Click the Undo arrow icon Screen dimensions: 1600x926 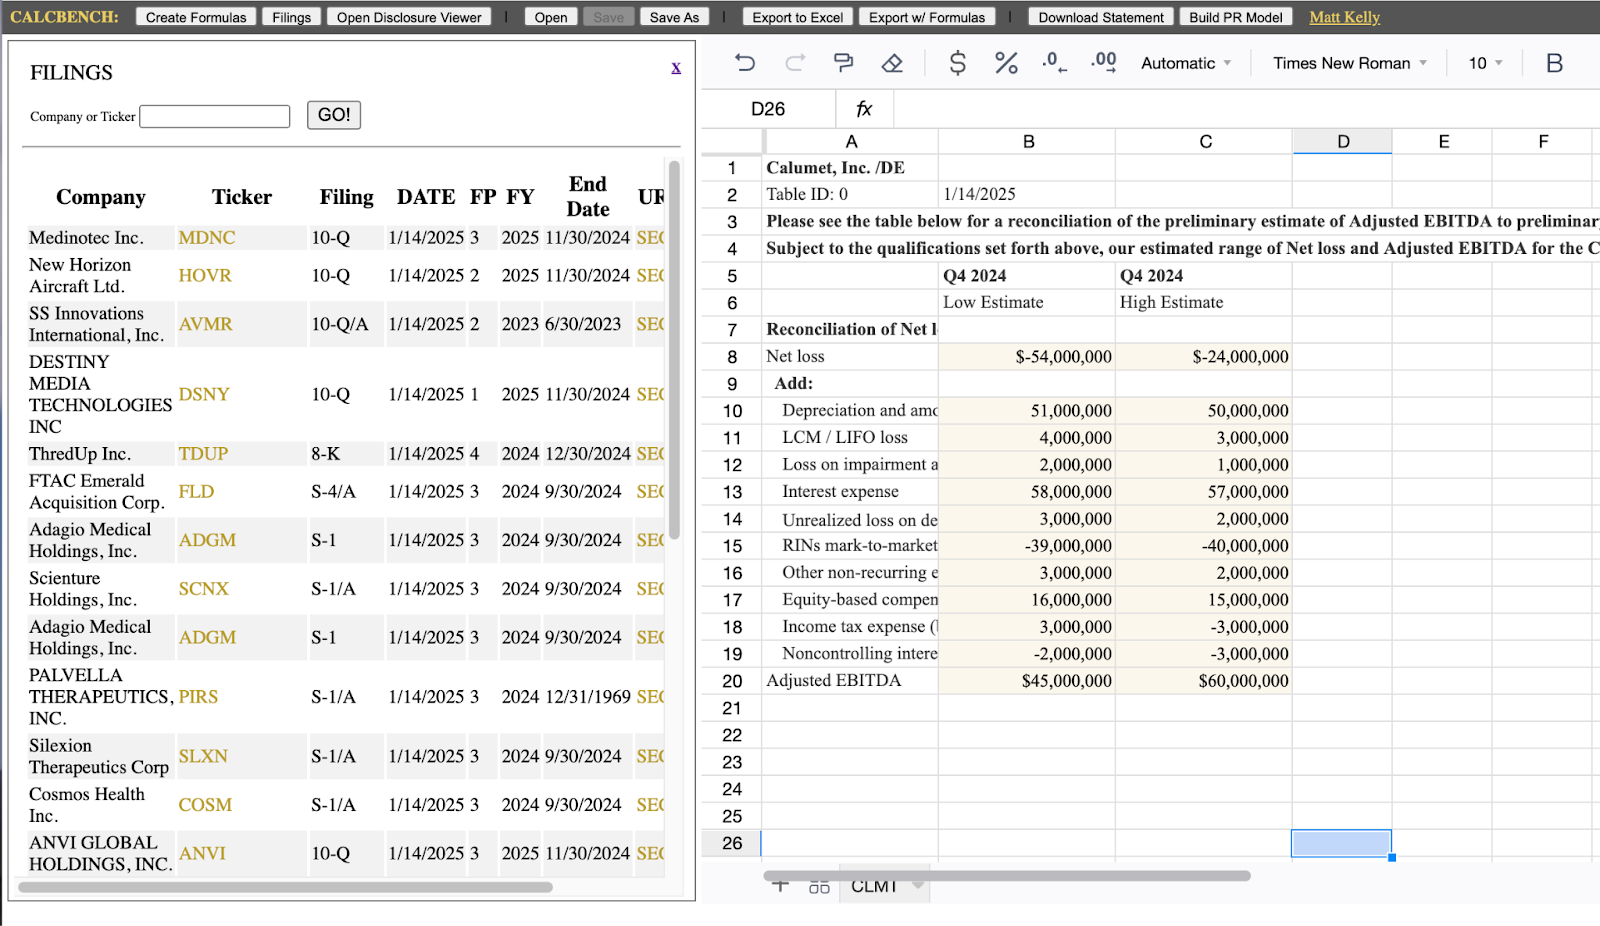(x=745, y=63)
